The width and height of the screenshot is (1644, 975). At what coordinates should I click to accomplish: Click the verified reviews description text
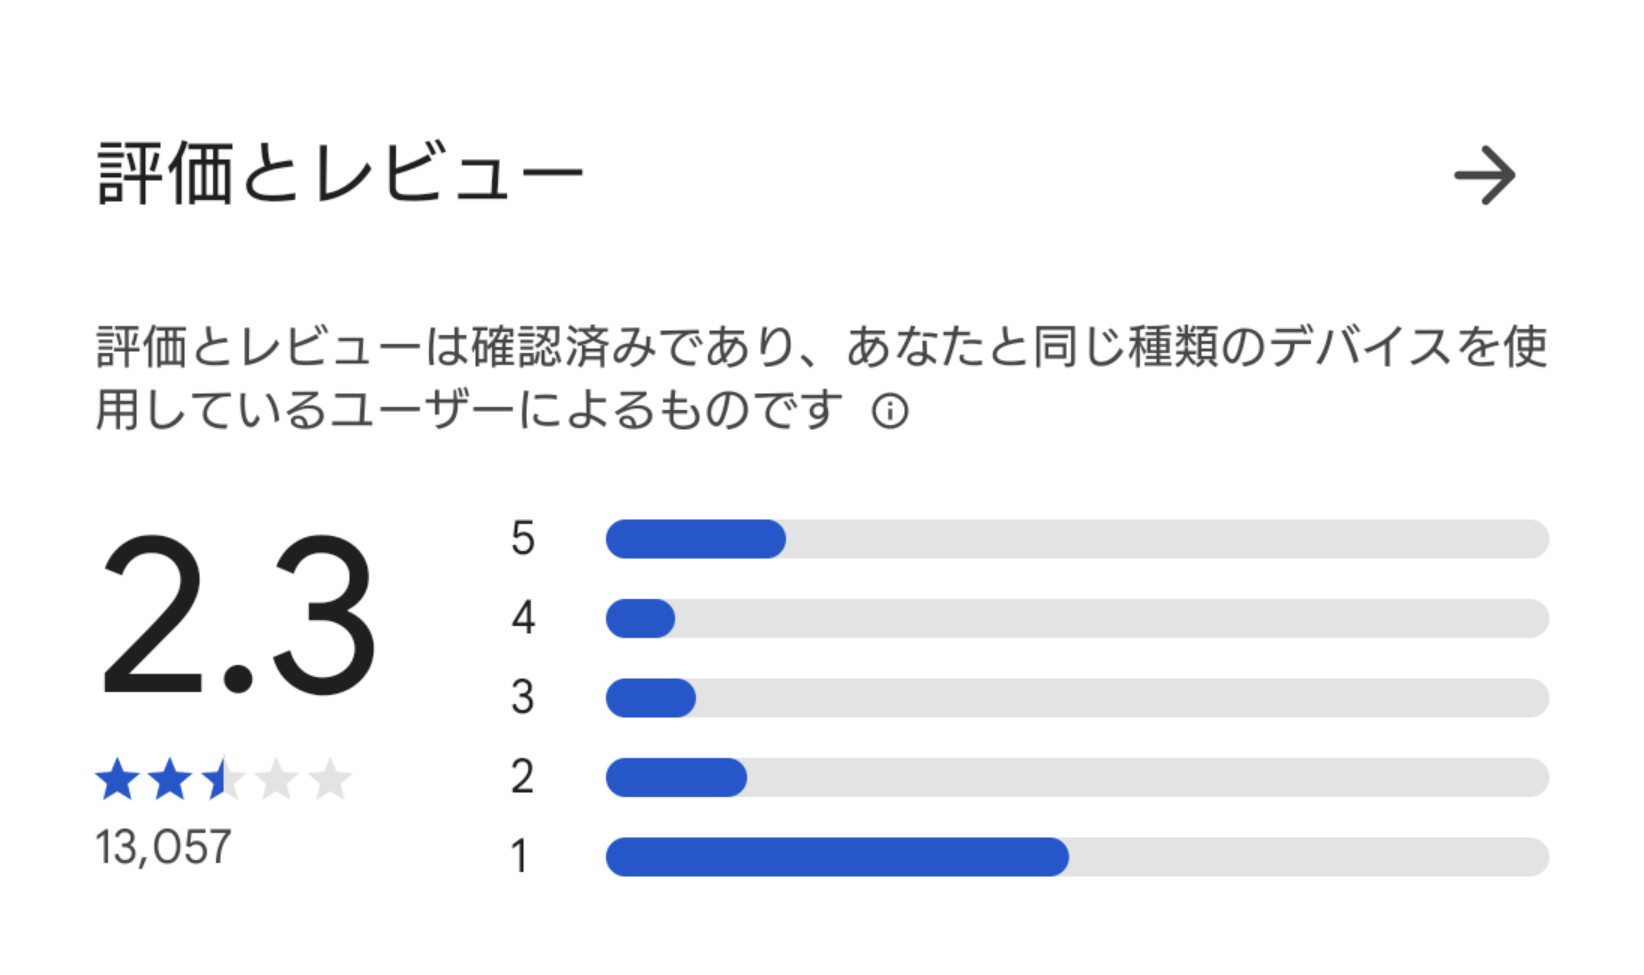click(x=821, y=378)
